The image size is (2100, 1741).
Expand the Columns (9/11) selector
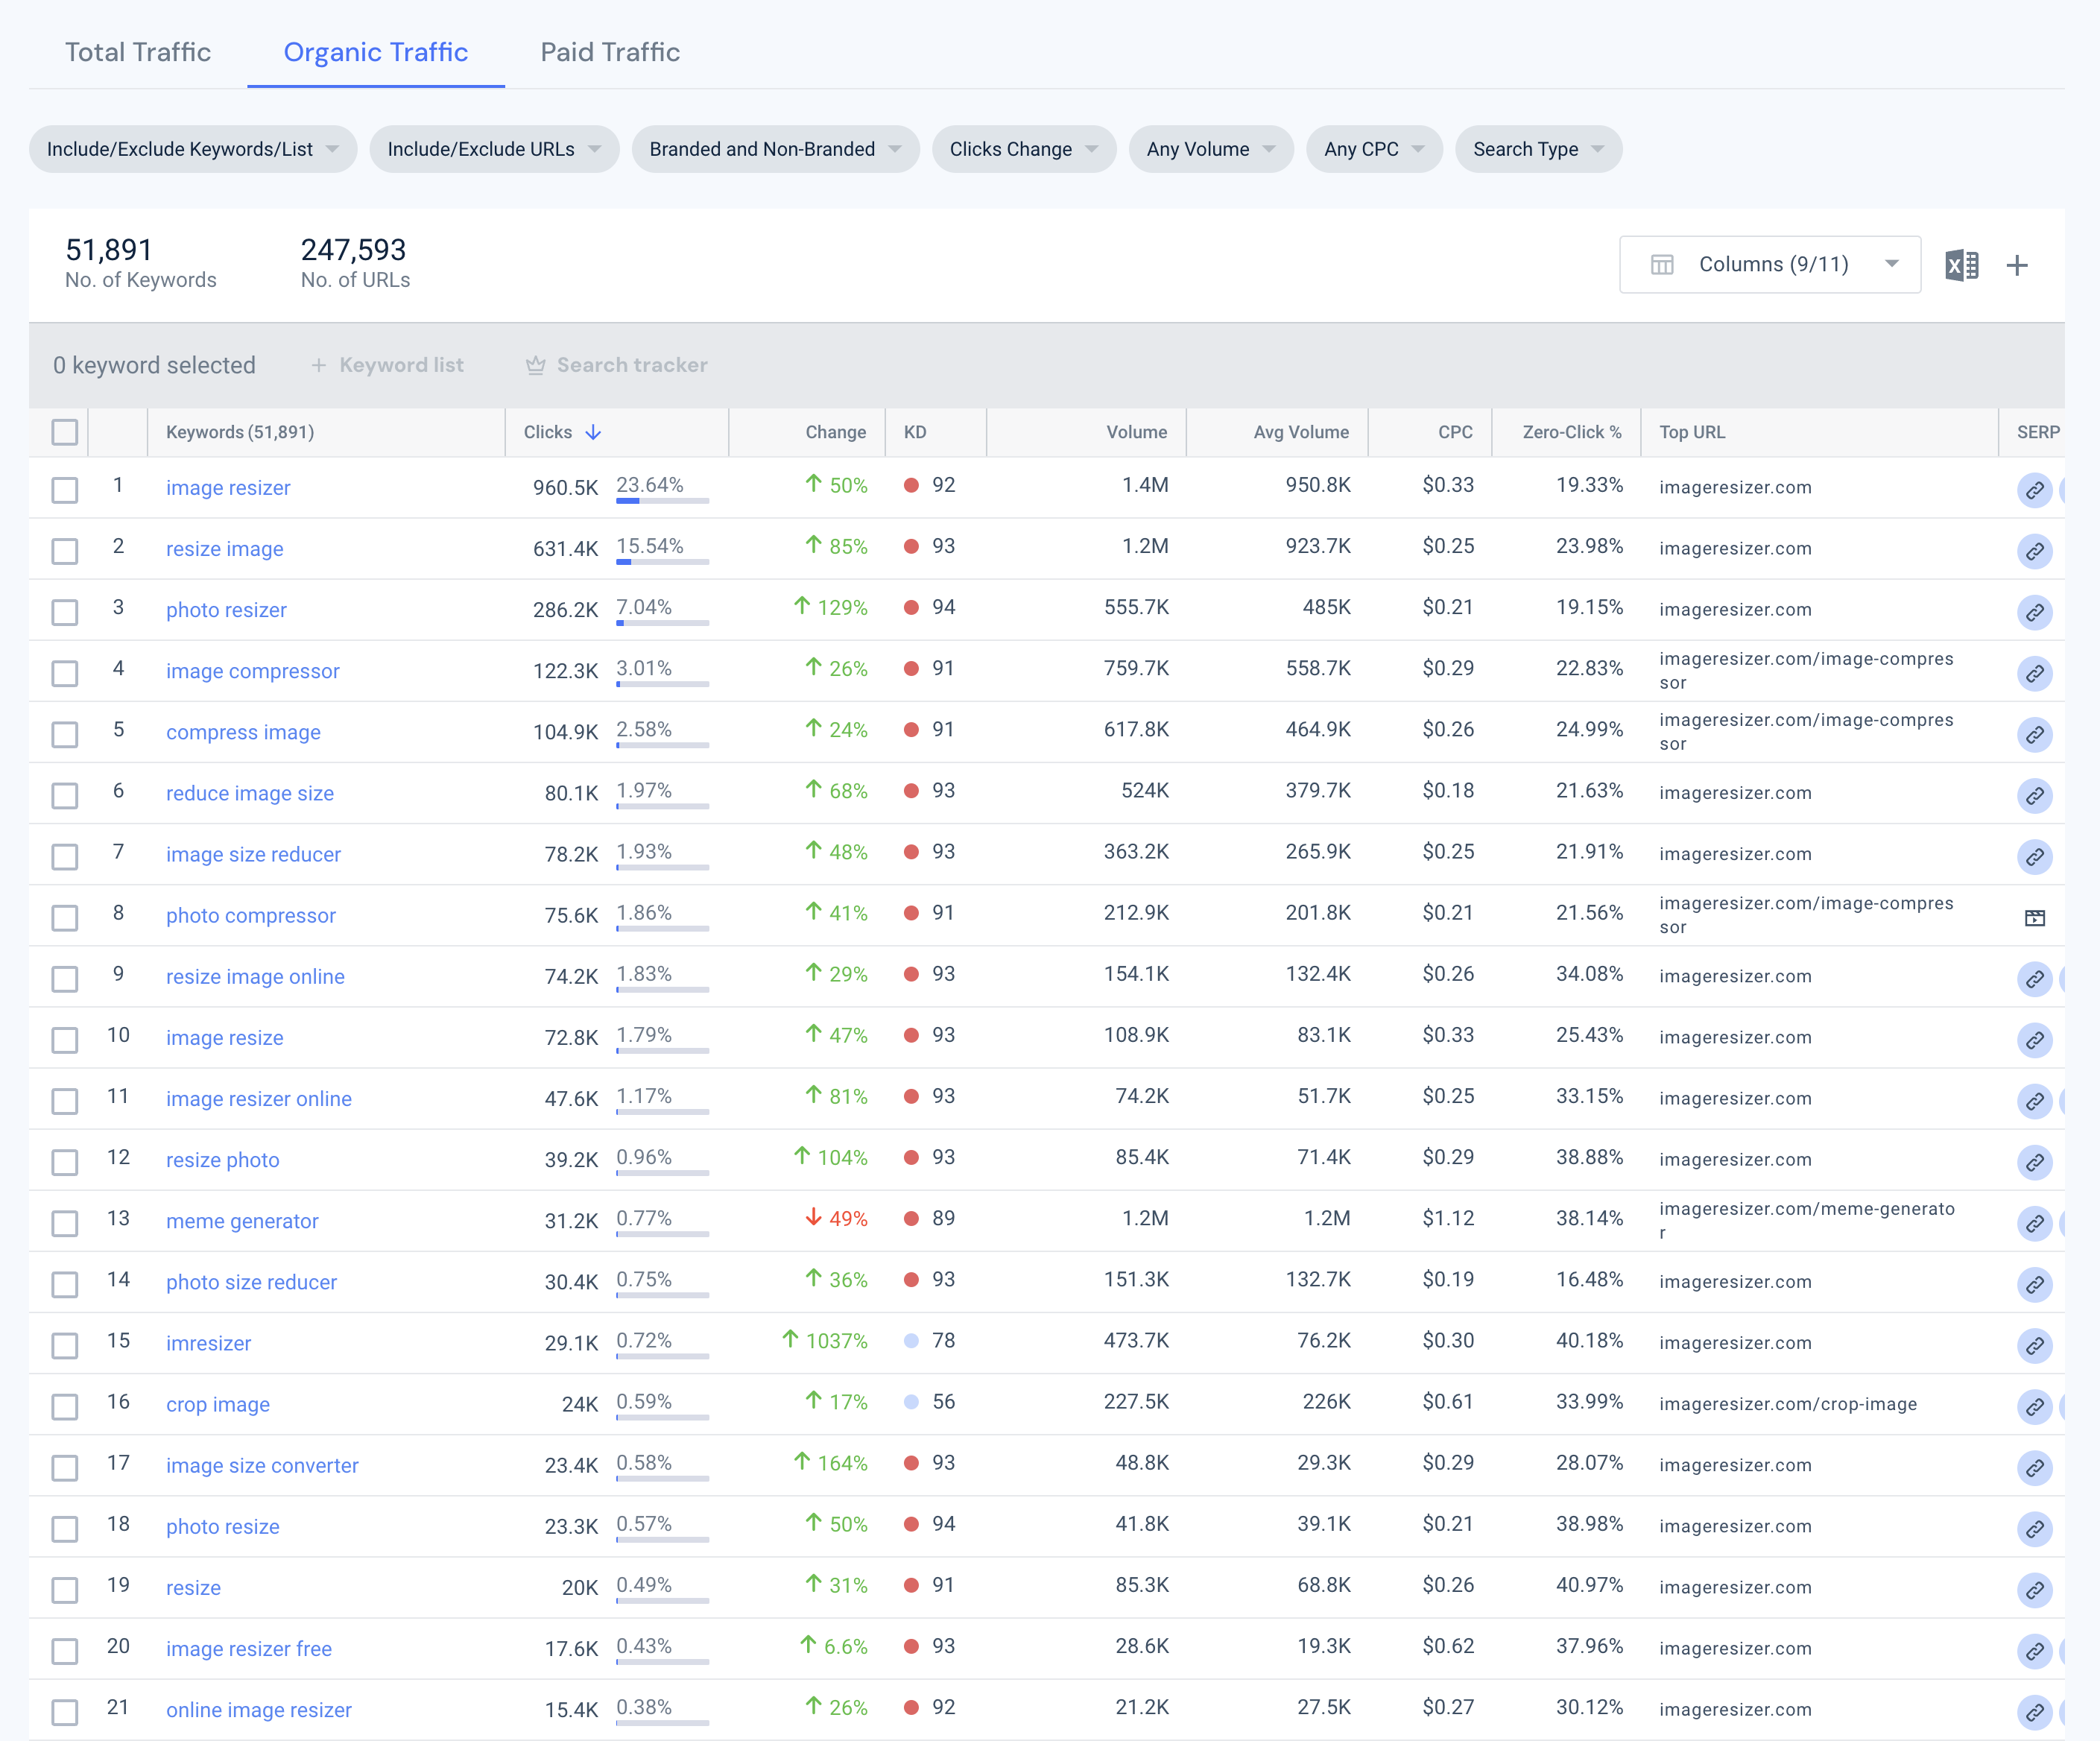pos(1769,265)
